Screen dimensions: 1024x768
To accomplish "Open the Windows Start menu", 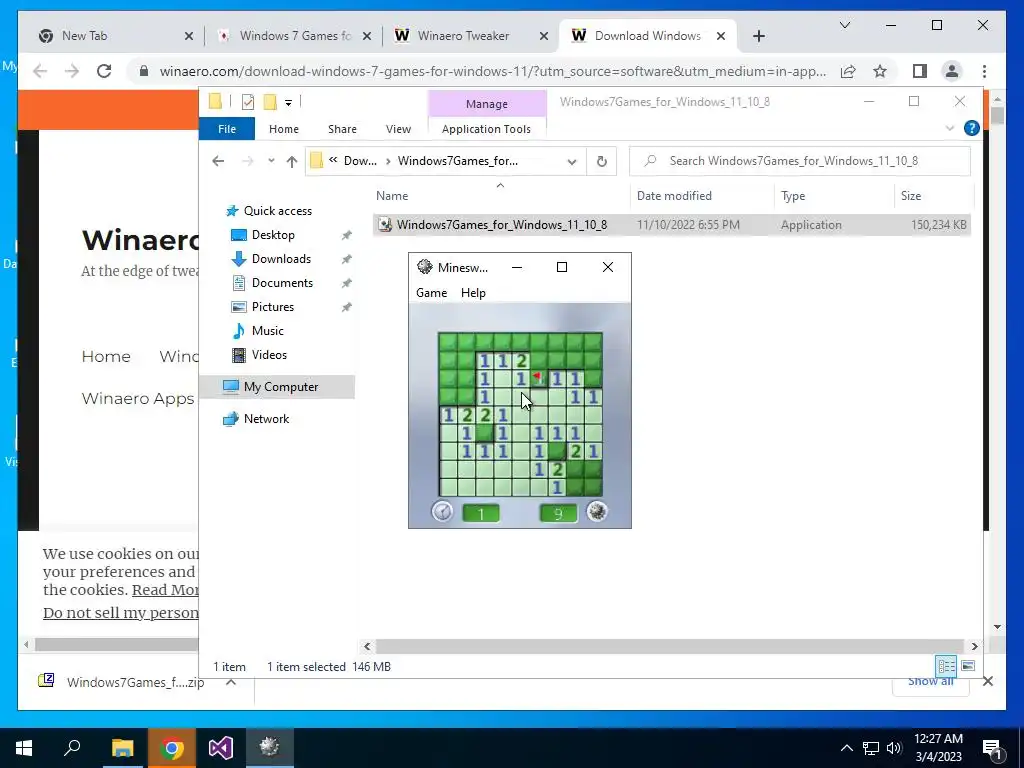I will pos(24,748).
